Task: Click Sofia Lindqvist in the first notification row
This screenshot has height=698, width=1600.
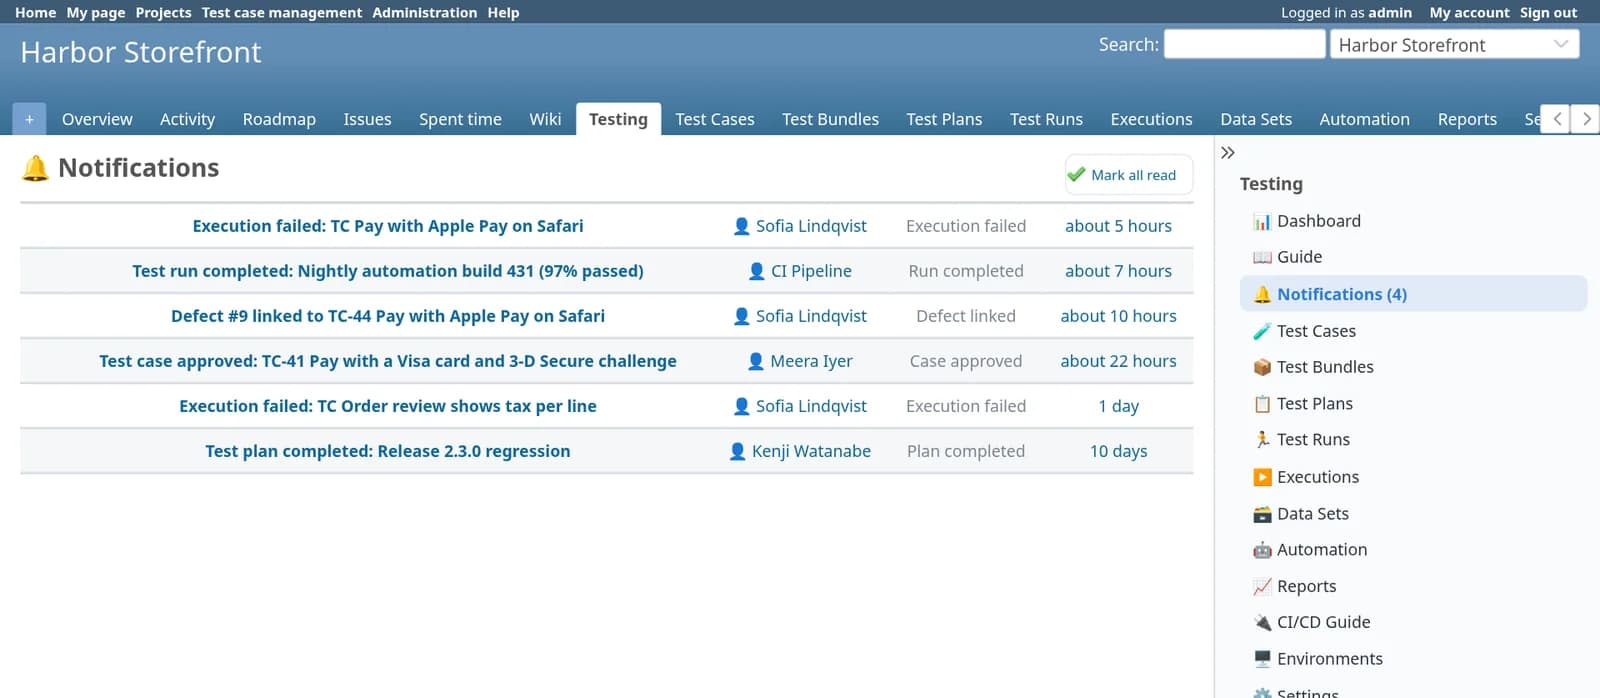Action: point(811,226)
